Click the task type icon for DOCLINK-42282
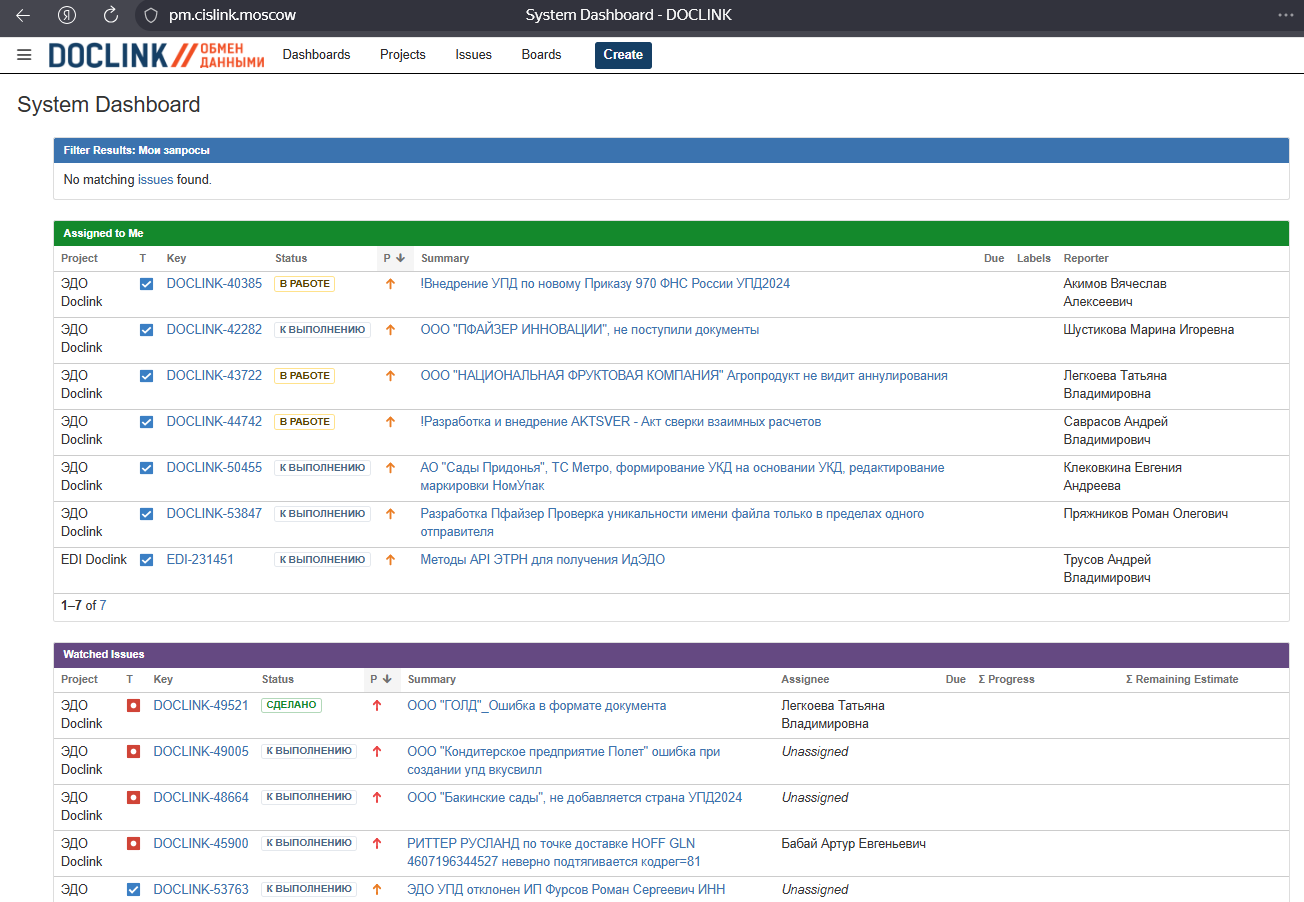The width and height of the screenshot is (1304, 902). pos(147,330)
